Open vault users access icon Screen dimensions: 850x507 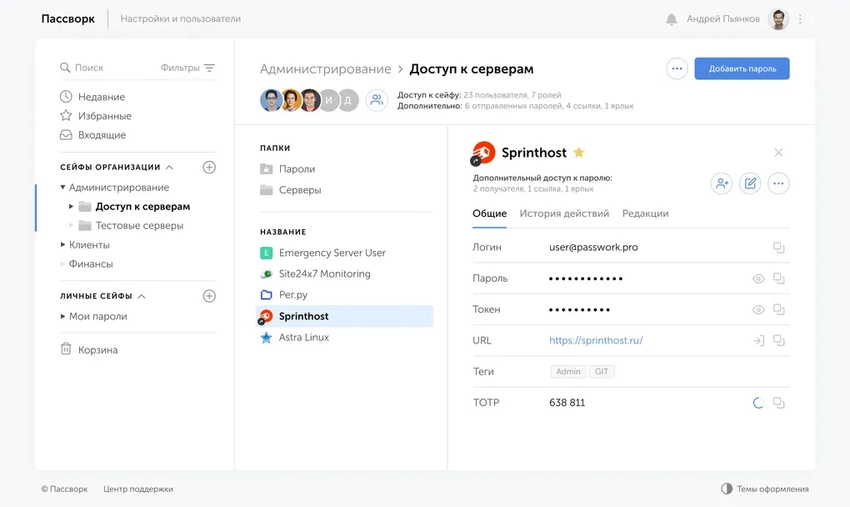tap(376, 100)
